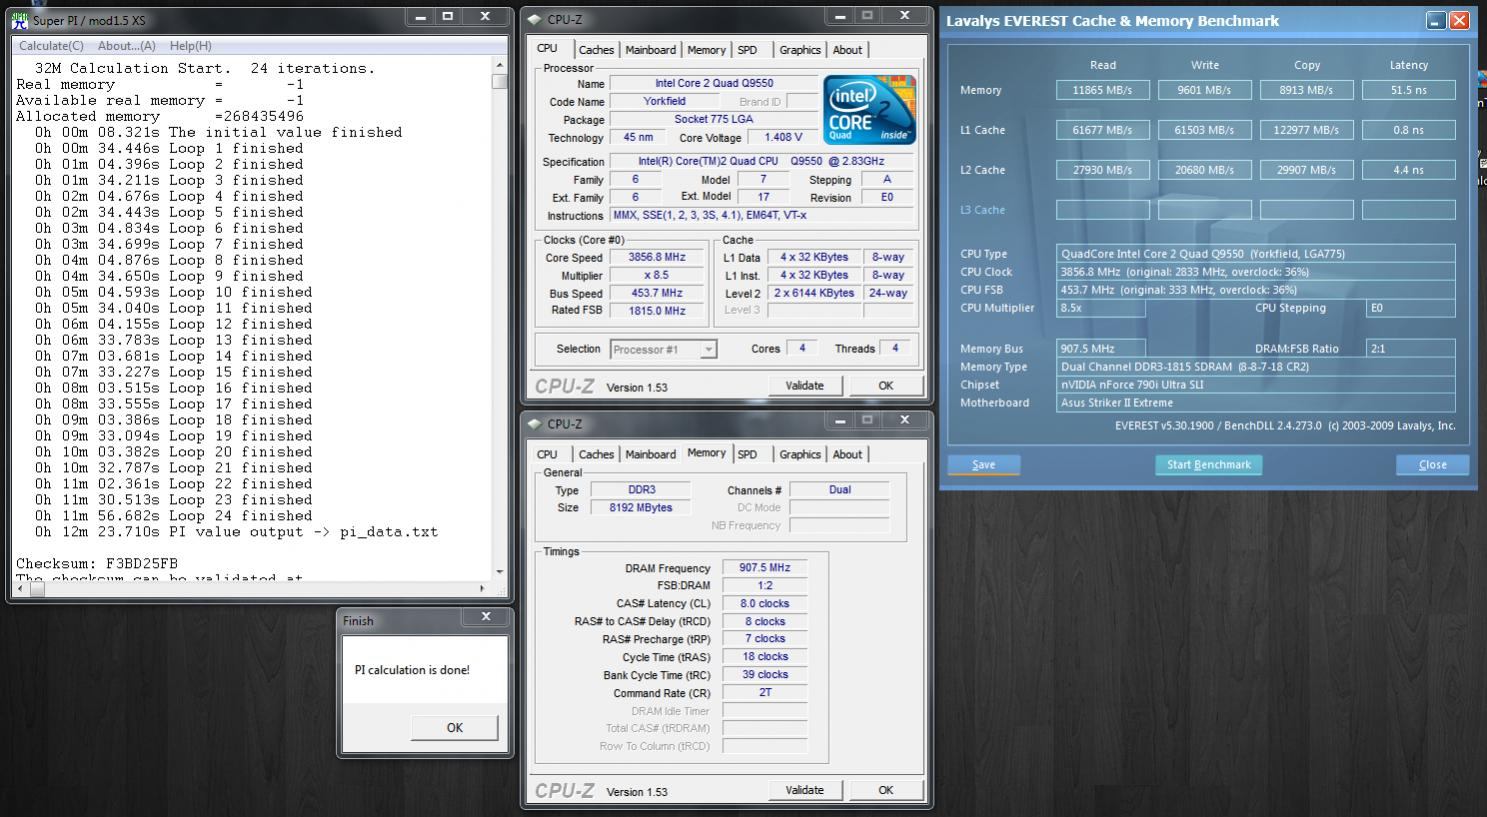Click Super PI horizontal scrollbar thumb
The width and height of the screenshot is (1487, 817).
(x=37, y=588)
